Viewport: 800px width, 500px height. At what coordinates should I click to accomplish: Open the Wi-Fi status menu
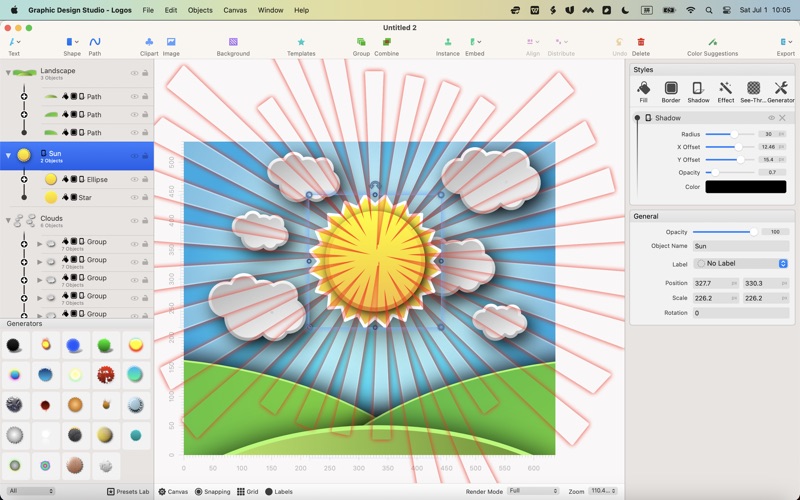(690, 10)
